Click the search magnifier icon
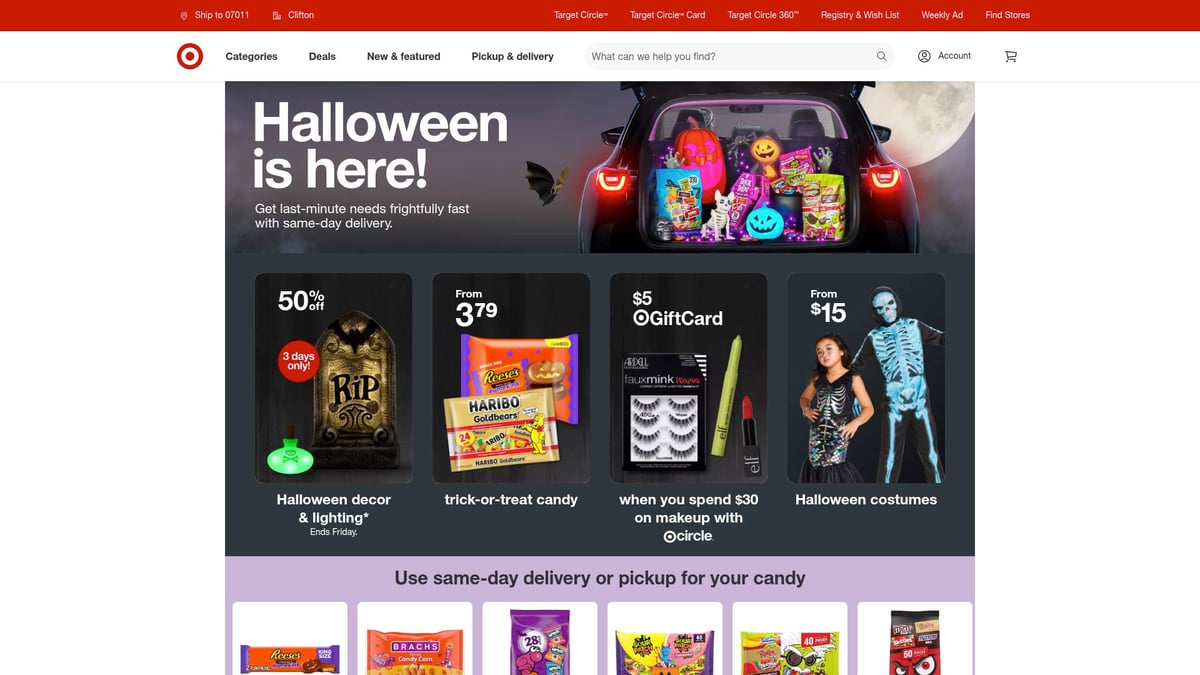The image size is (1200, 675). click(x=882, y=56)
